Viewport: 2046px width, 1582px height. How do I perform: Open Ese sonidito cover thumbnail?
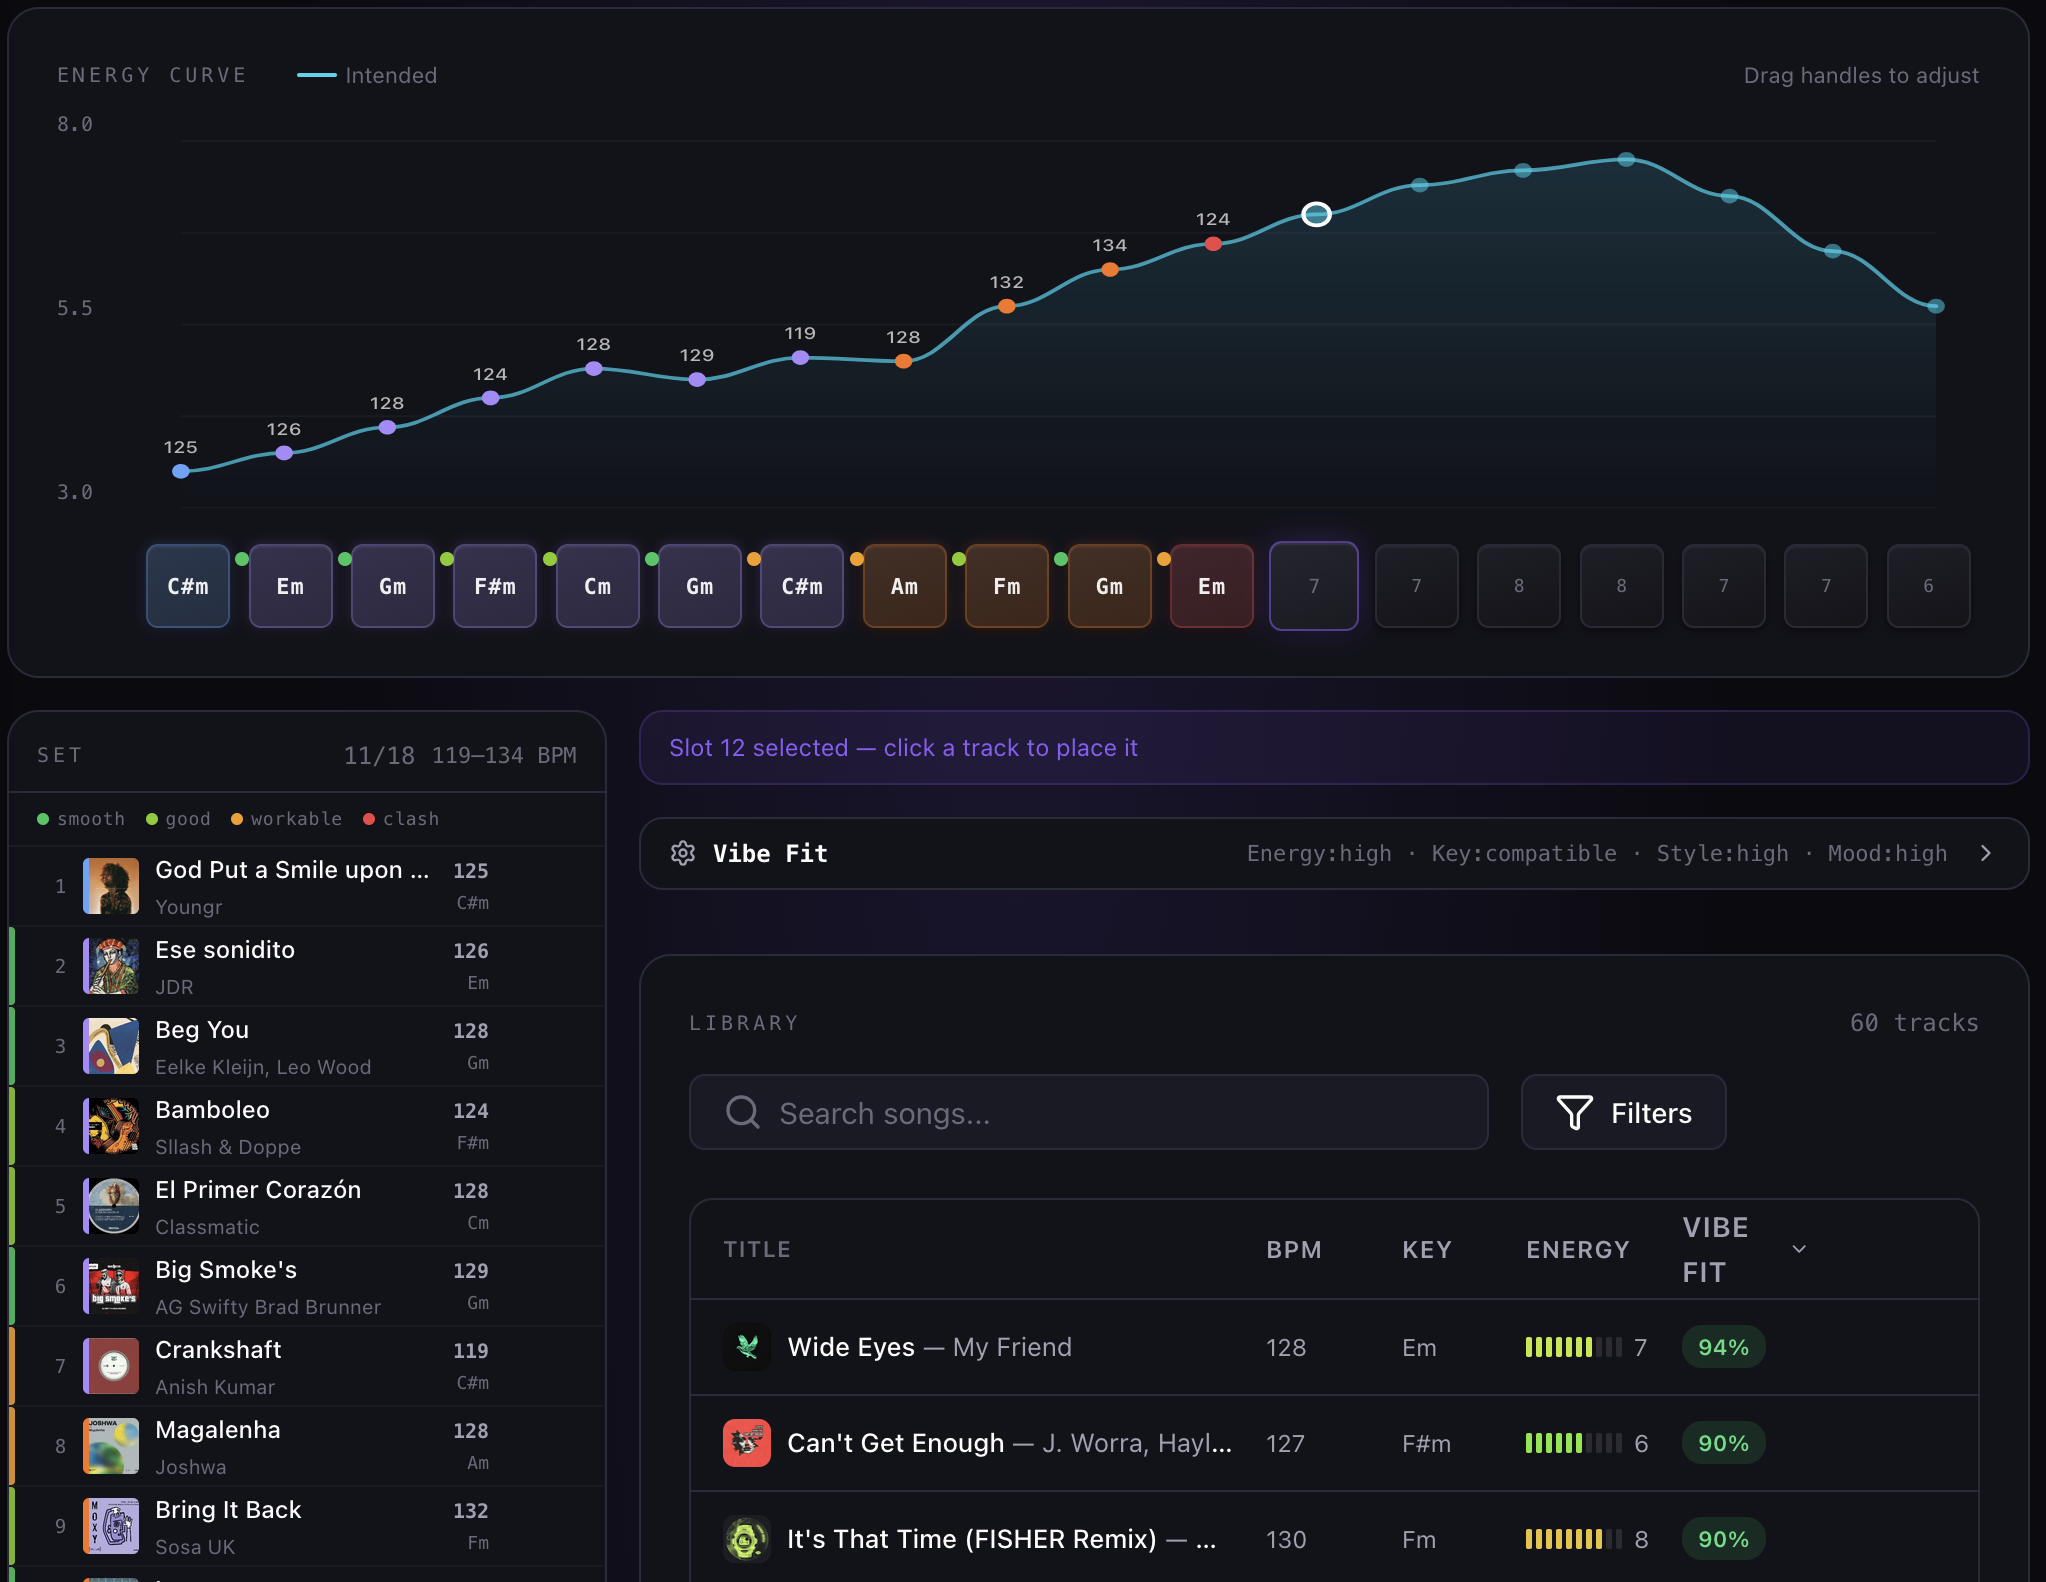coord(111,966)
